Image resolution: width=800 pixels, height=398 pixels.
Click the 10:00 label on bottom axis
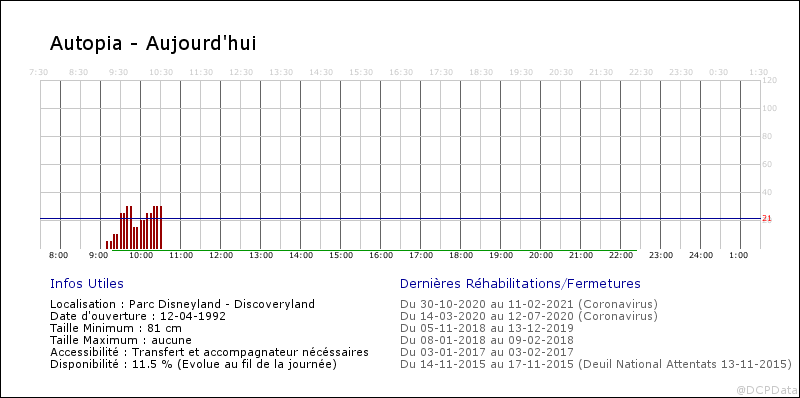tap(140, 255)
